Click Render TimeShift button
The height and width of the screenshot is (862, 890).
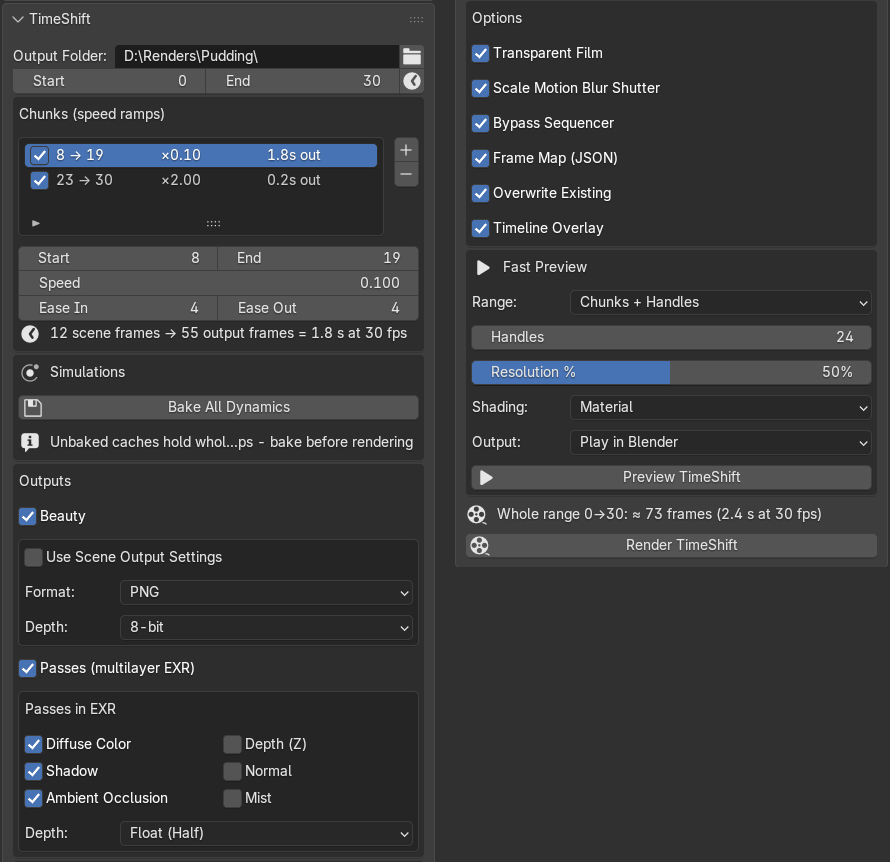[x=671, y=546]
